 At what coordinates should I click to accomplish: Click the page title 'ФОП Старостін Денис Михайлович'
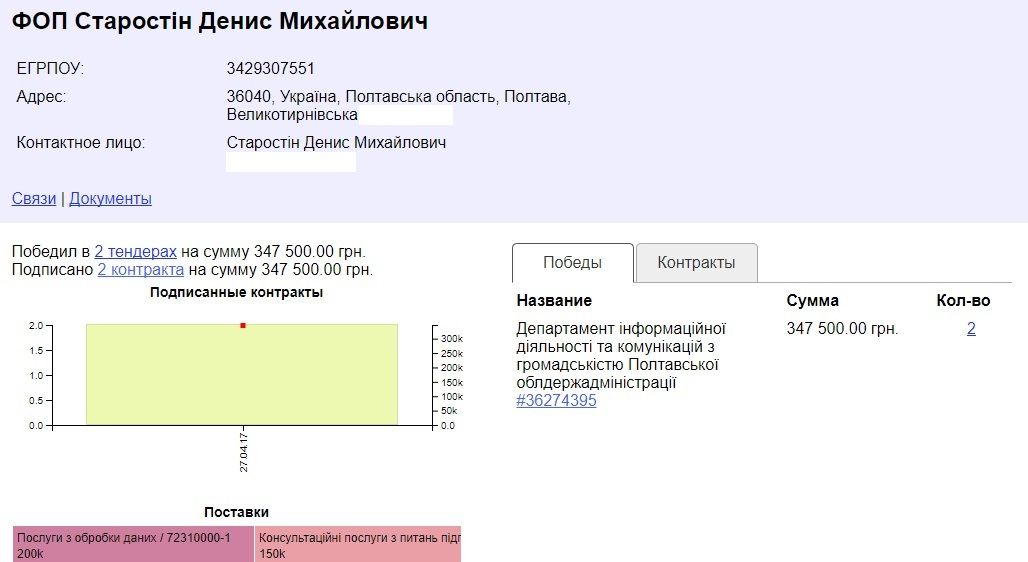coord(220,21)
